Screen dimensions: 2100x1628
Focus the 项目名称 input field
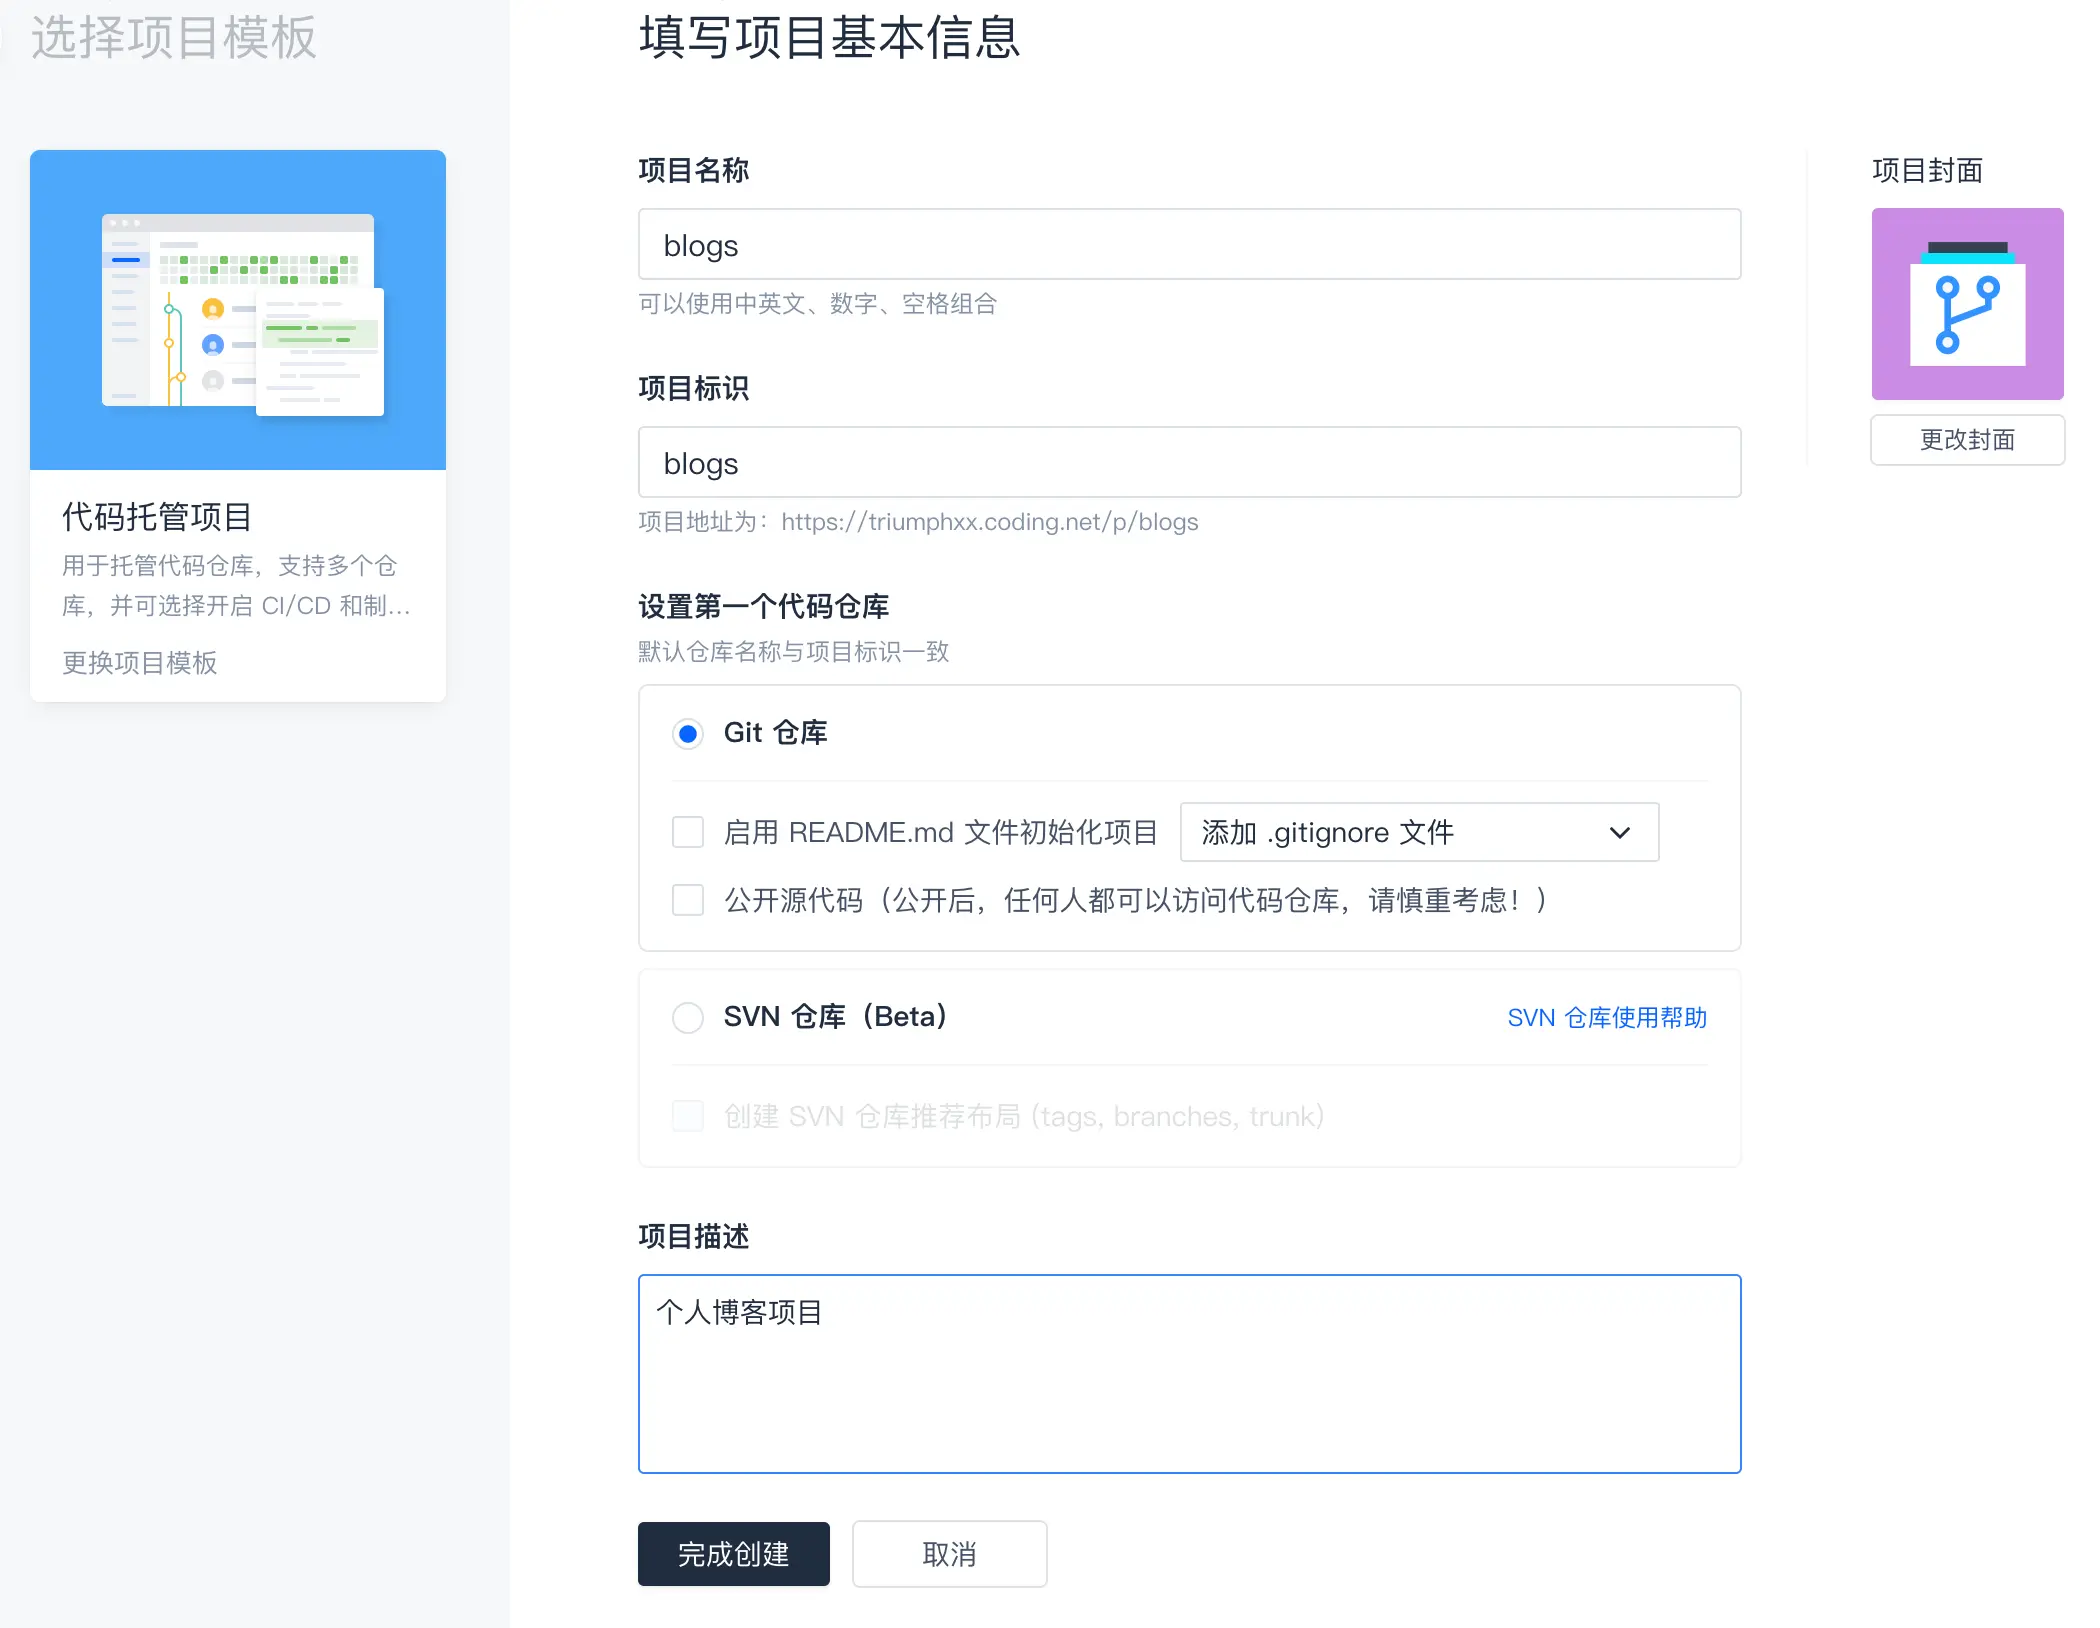click(1189, 245)
